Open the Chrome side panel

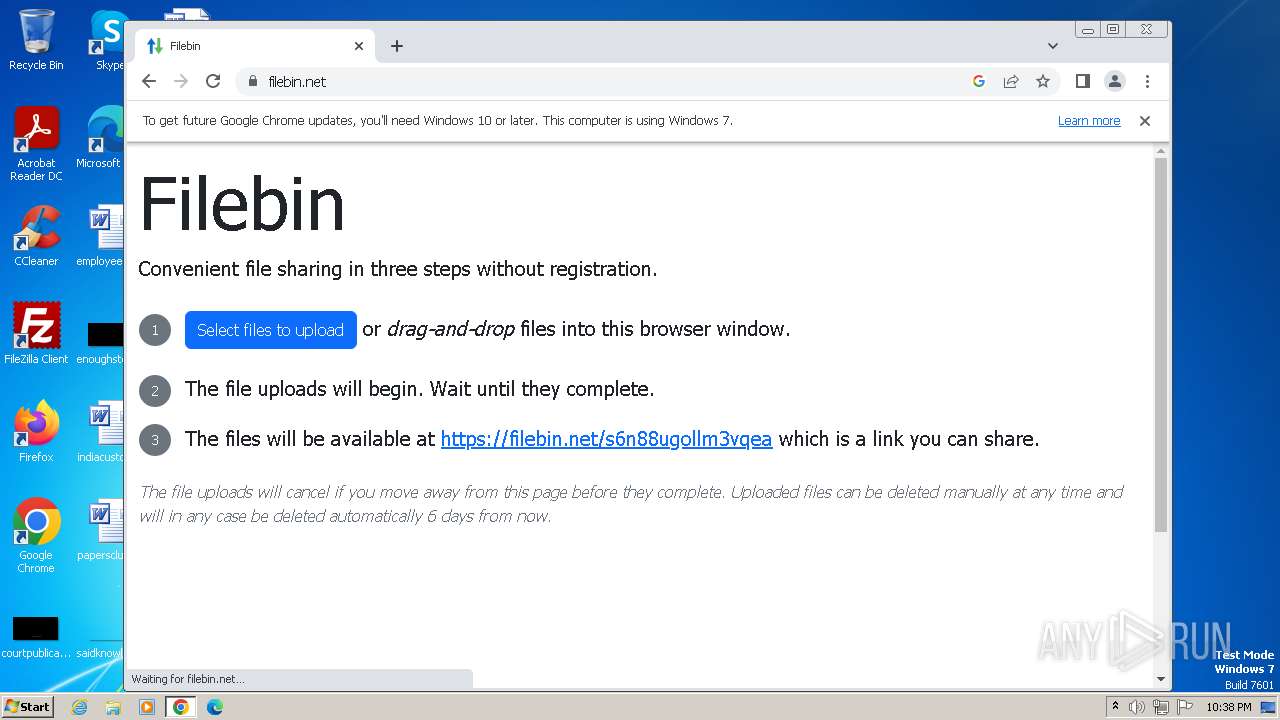click(1082, 82)
